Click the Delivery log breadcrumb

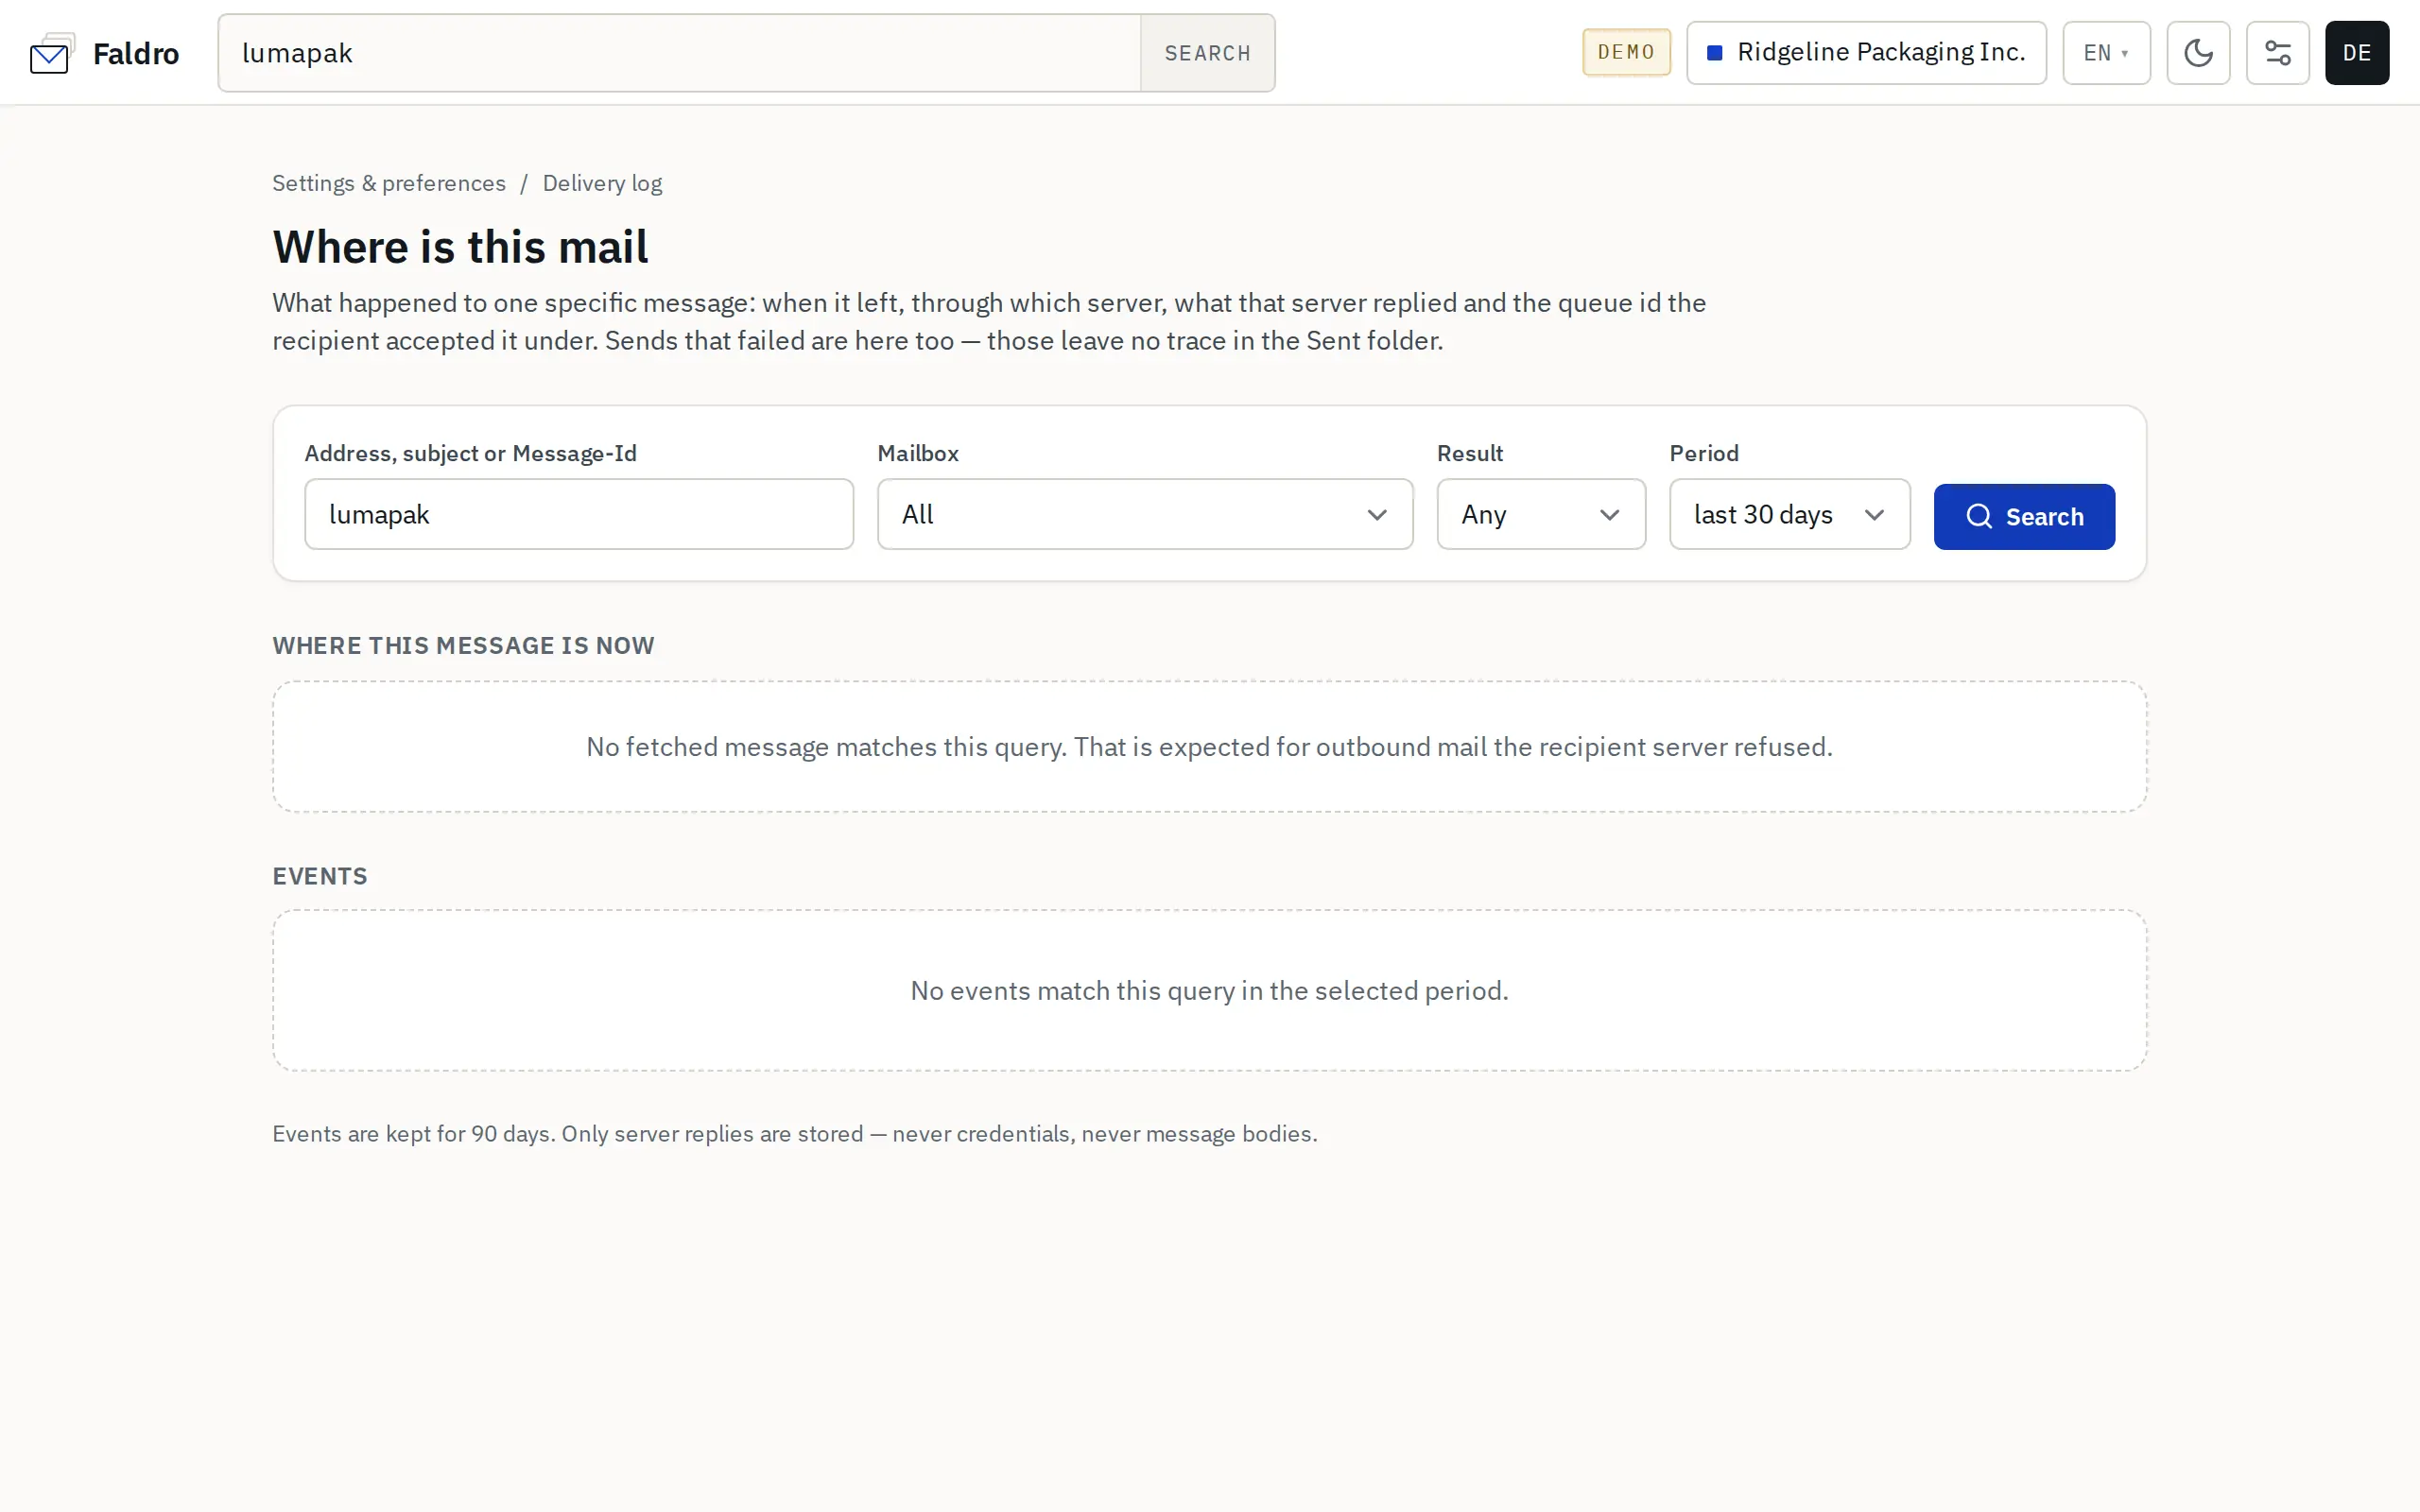[602, 183]
